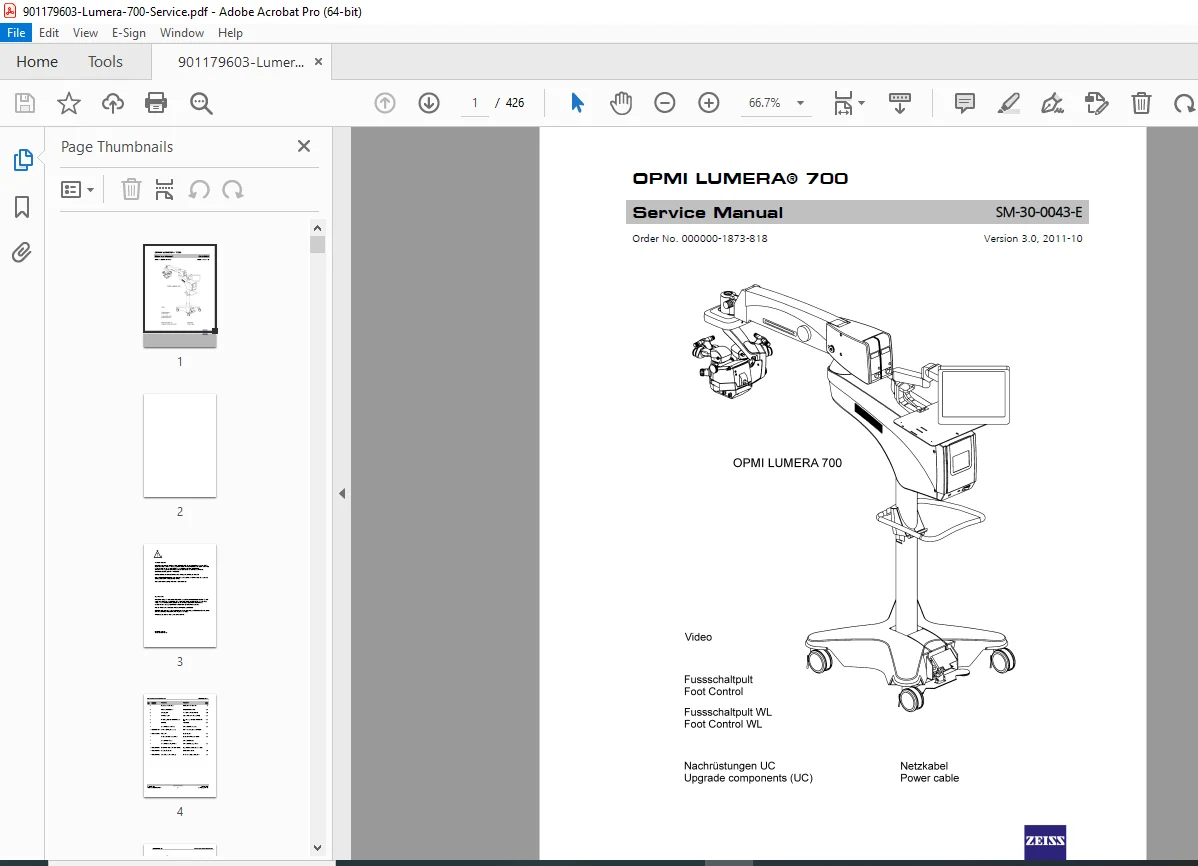This screenshot has height=866, width=1198.
Task: Click 'Foot Control WL' label
Action: point(723,725)
